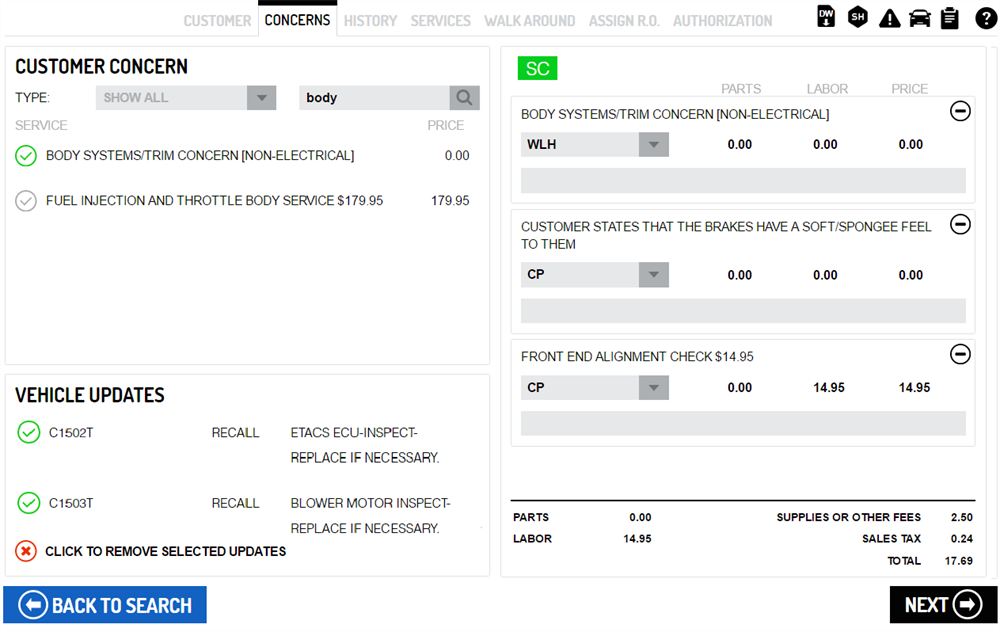Image resolution: width=1000 pixels, height=632 pixels.
Task: Uncheck Body Systems/Trim Concern service
Action: [x=26, y=156]
